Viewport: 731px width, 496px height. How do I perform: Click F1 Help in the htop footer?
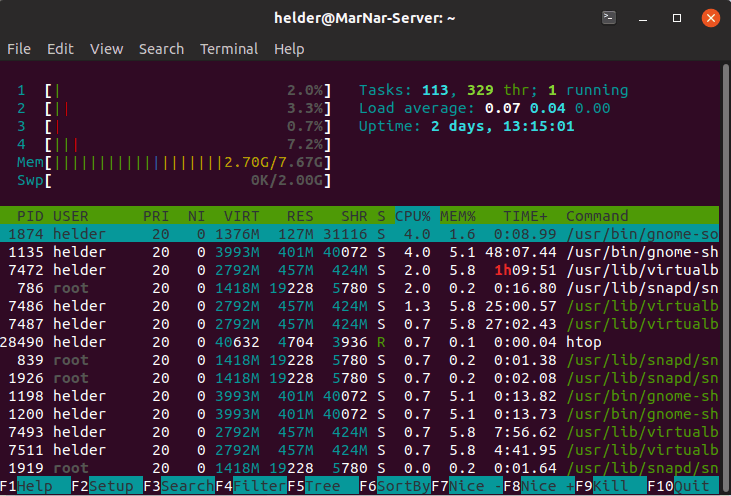tap(35, 486)
